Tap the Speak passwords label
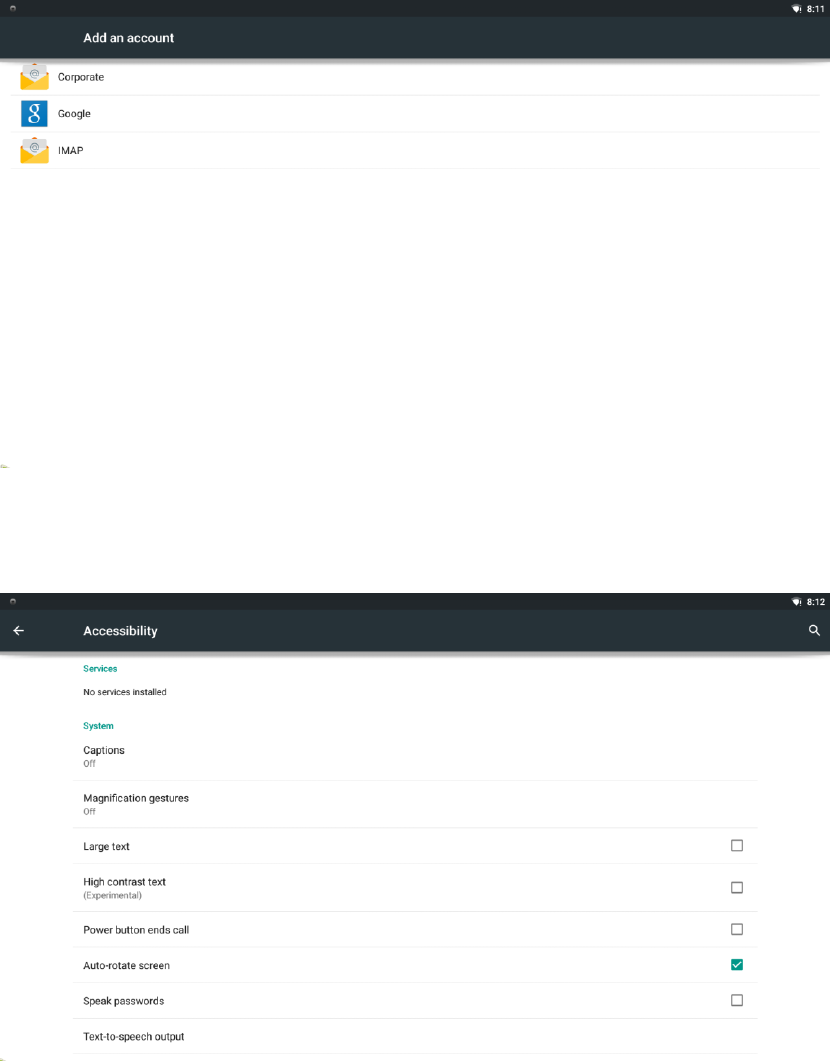Screen dimensions: 830x1061 pos(124,1001)
